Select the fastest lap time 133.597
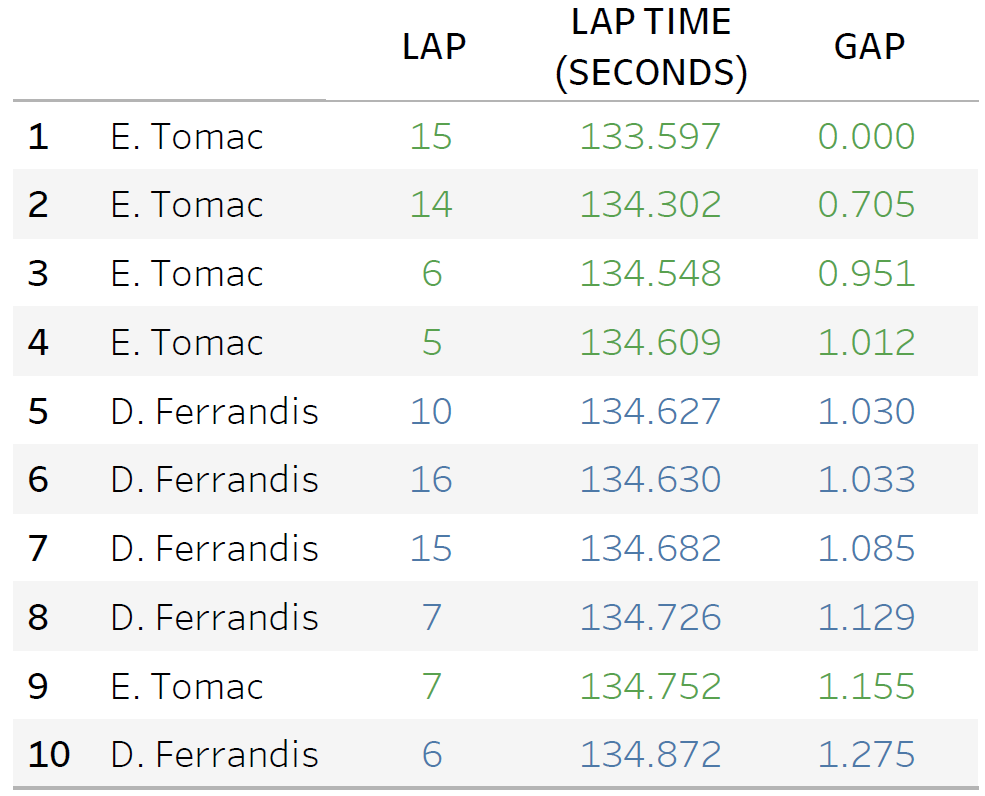 [650, 136]
